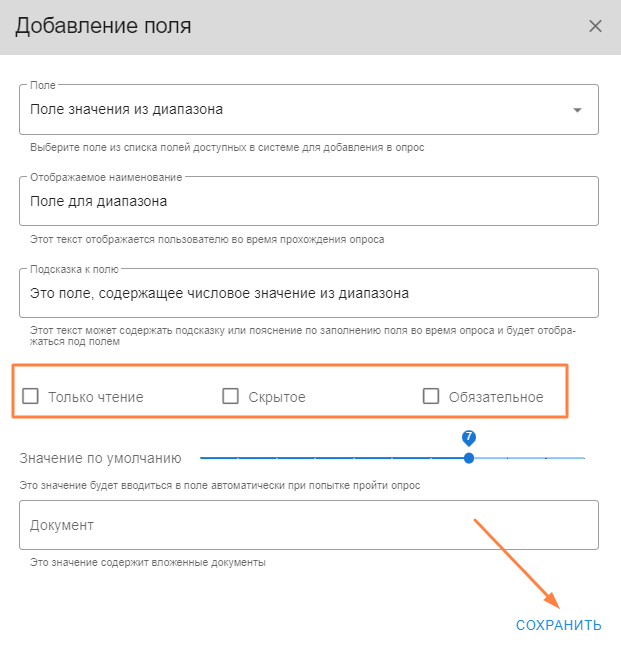This screenshot has width=621, height=648.
Task: Check the Обязательное checkbox box
Action: (x=431, y=397)
